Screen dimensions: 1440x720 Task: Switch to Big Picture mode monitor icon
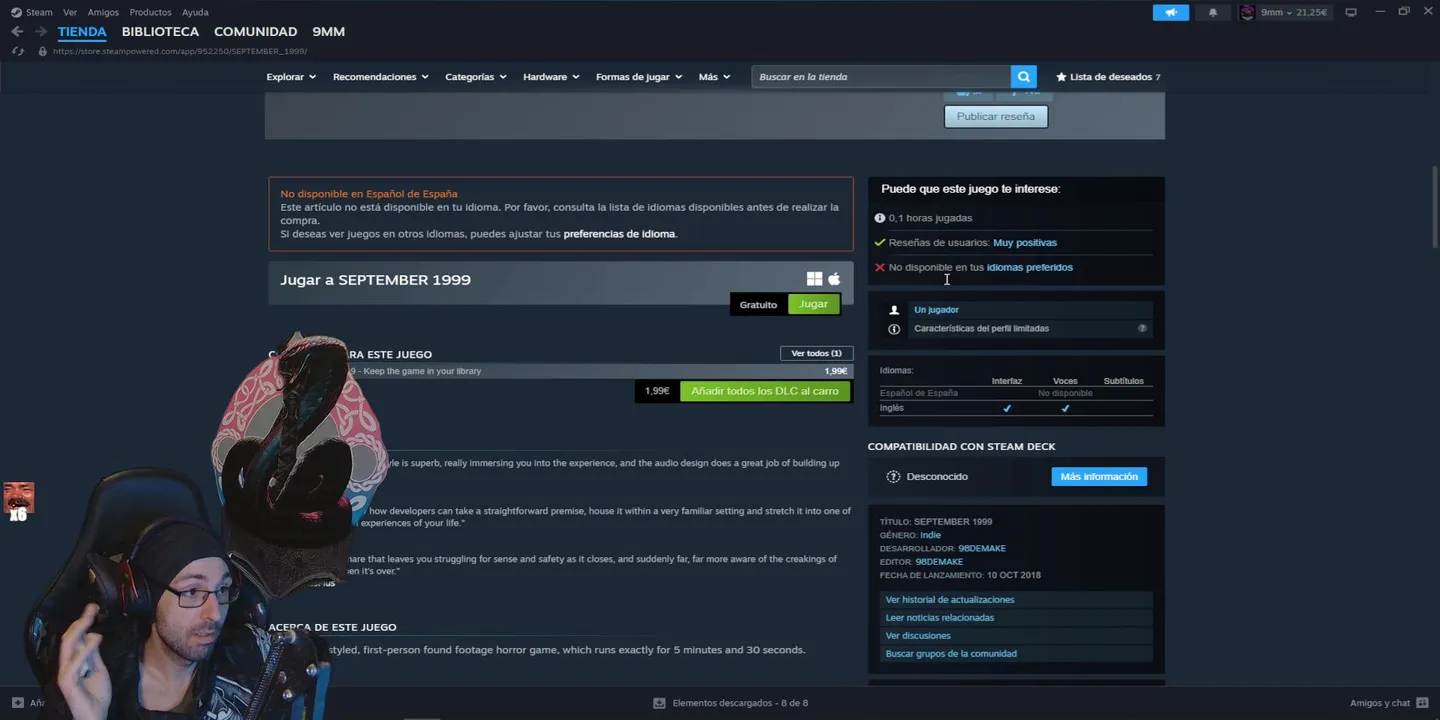point(1351,12)
